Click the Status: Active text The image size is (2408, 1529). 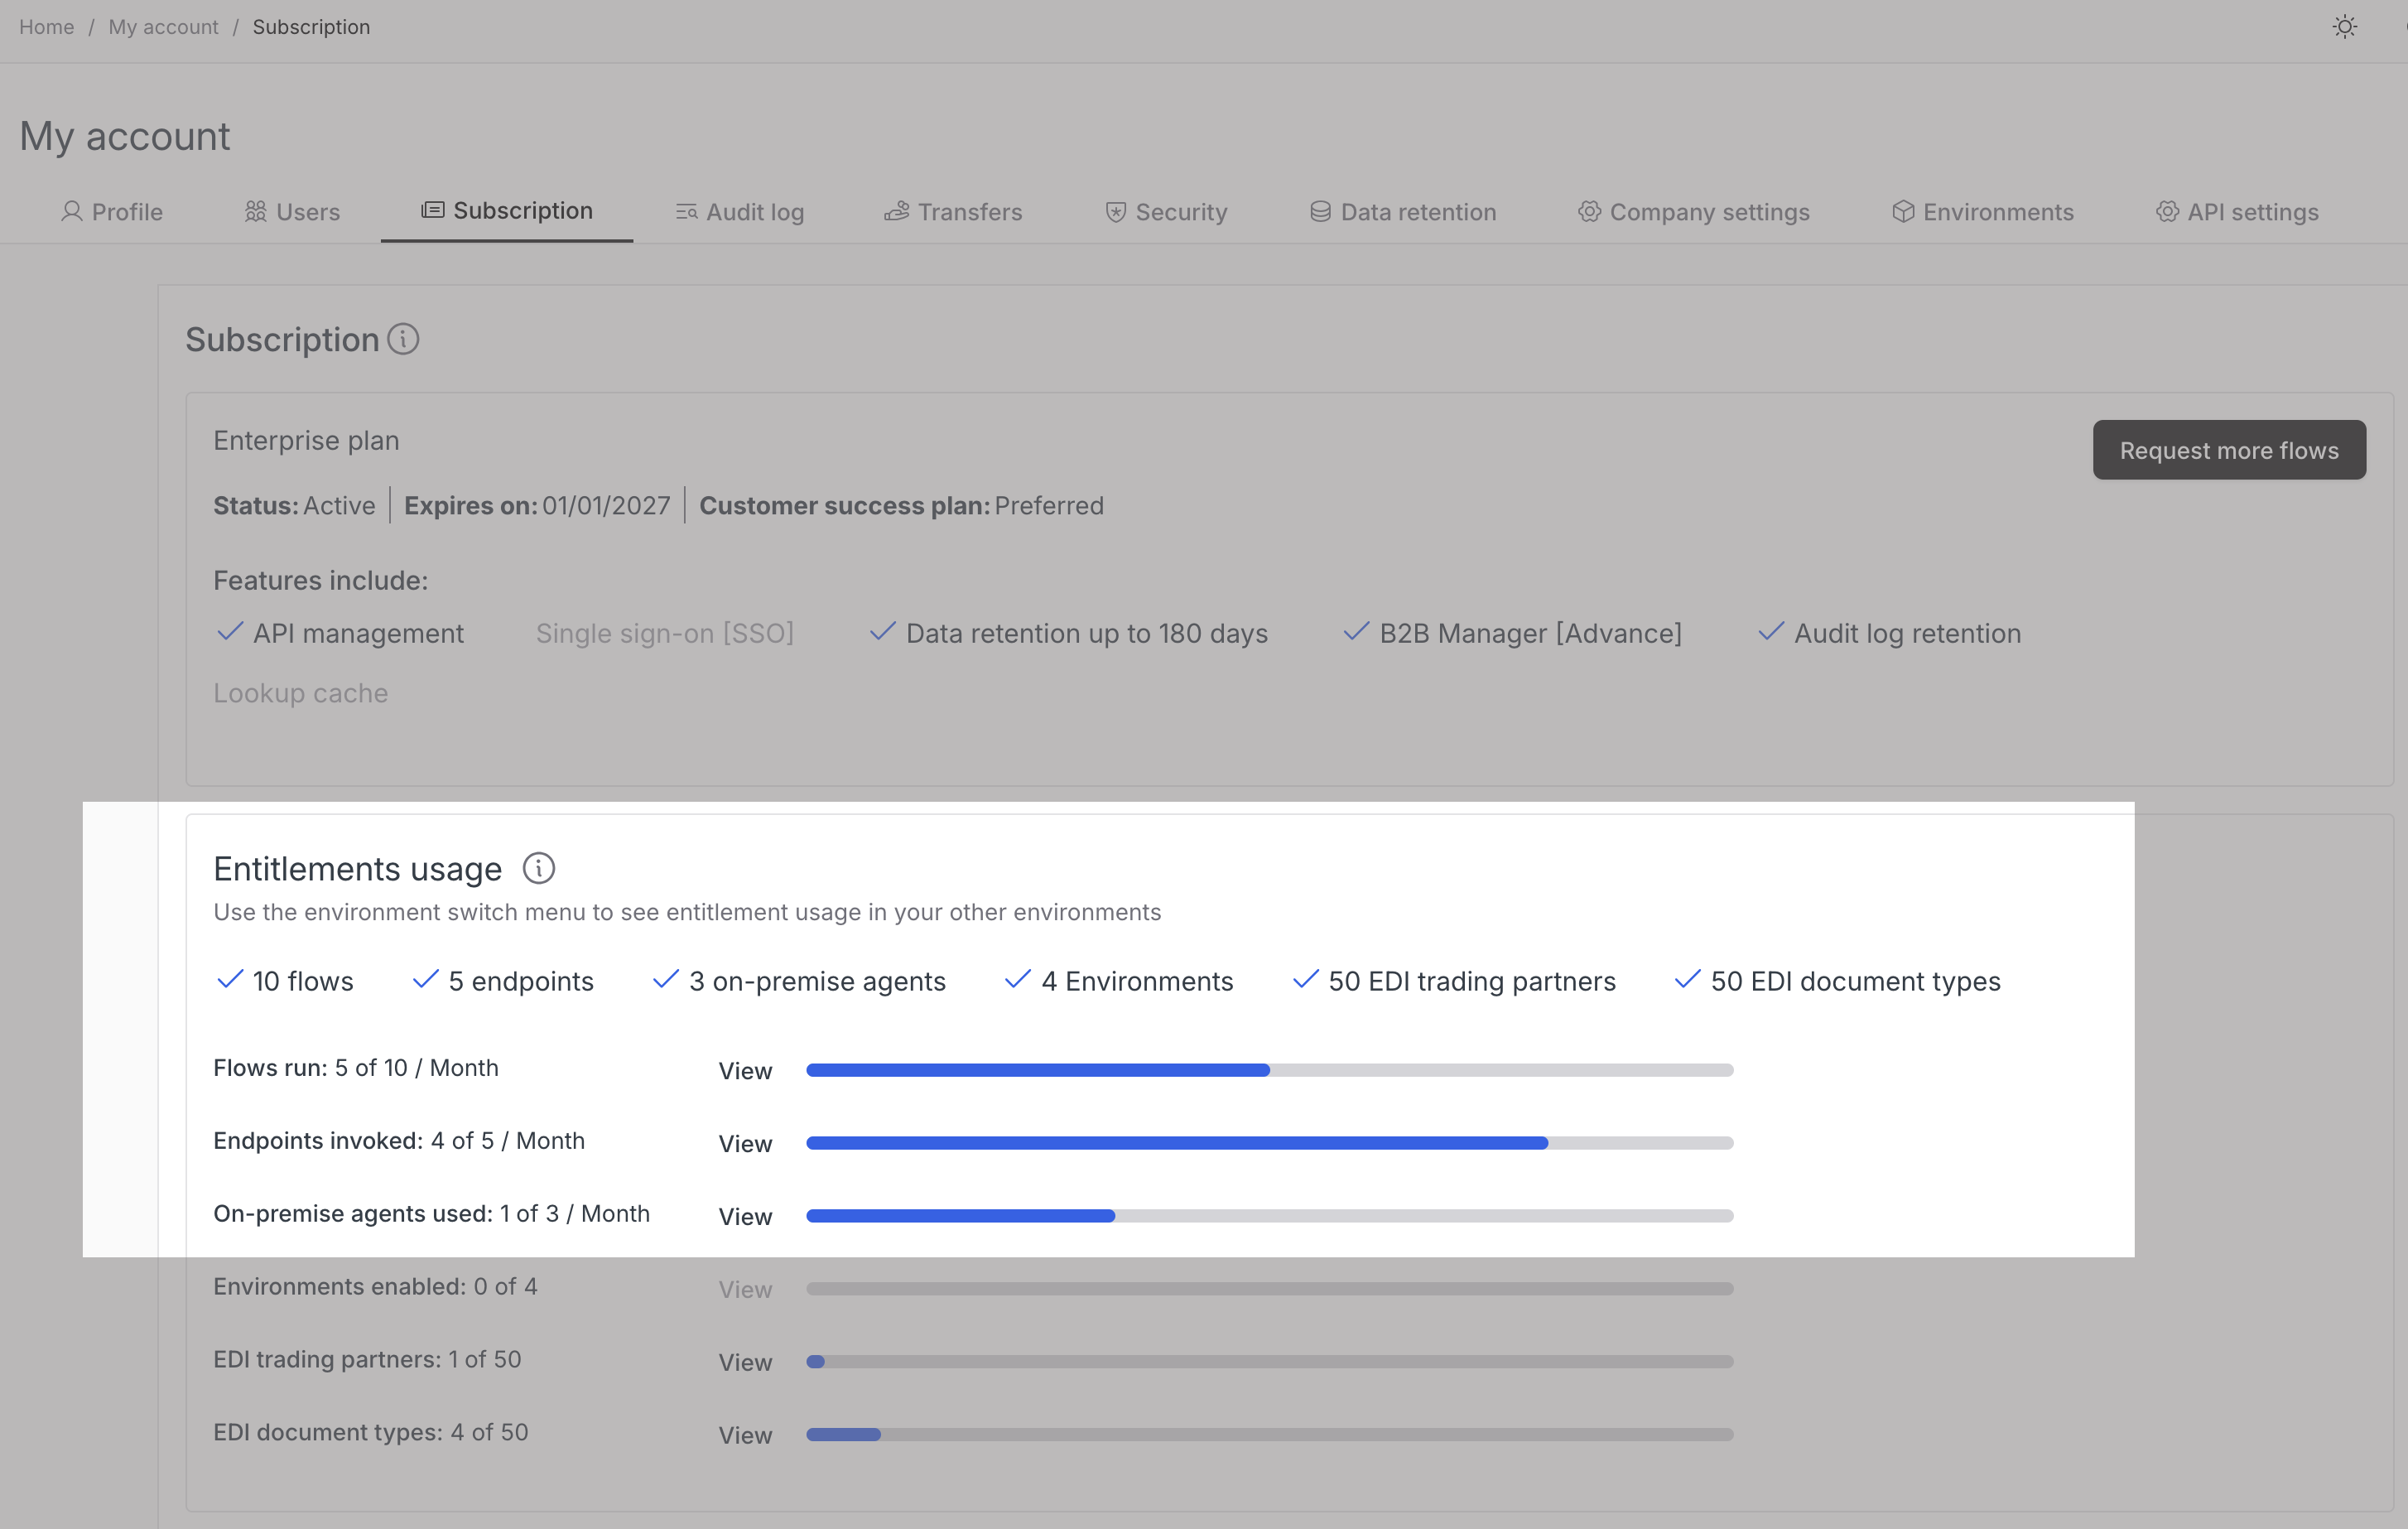[294, 505]
